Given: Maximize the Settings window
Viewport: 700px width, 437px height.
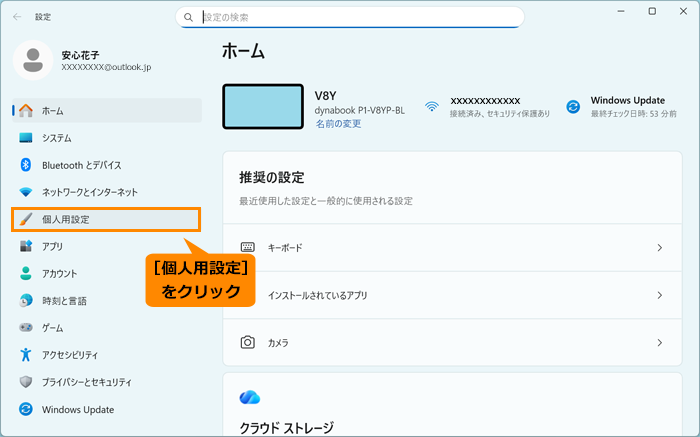Looking at the screenshot, I should point(652,11).
